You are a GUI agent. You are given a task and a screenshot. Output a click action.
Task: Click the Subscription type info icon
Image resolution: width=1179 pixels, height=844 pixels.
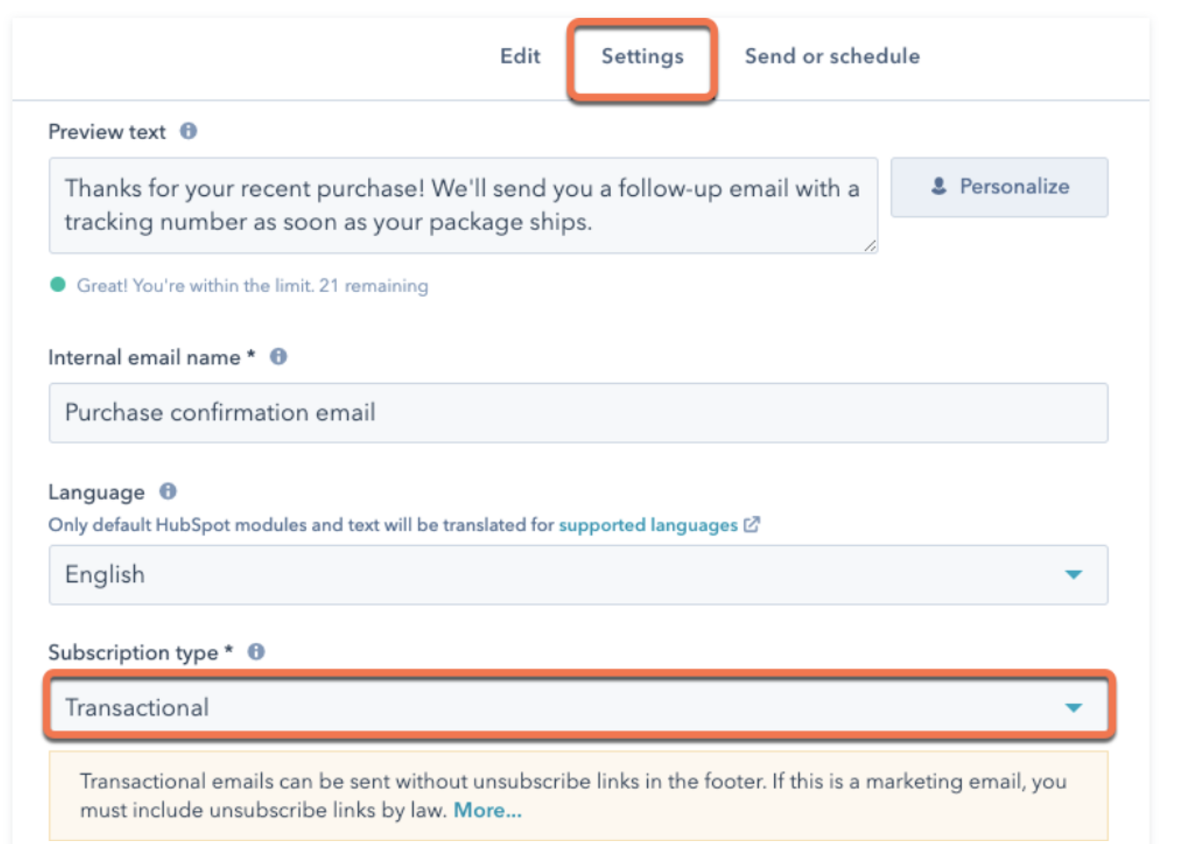pyautogui.click(x=257, y=652)
